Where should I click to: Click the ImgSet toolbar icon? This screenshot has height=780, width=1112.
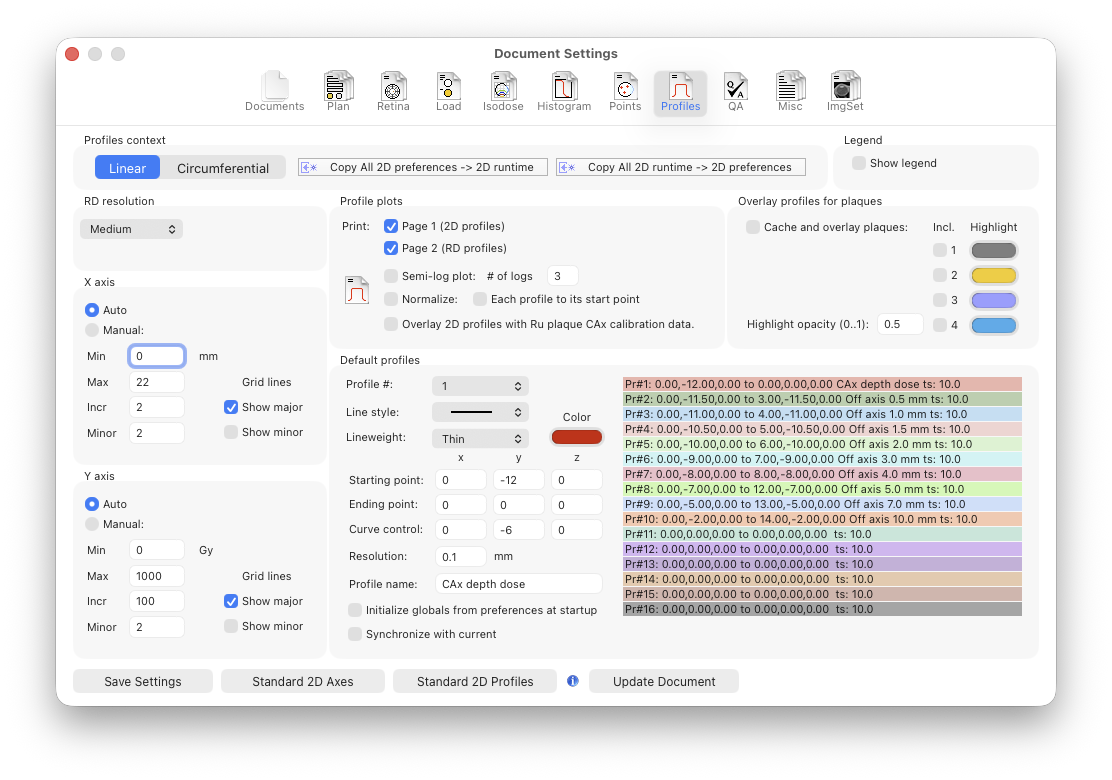click(x=845, y=92)
